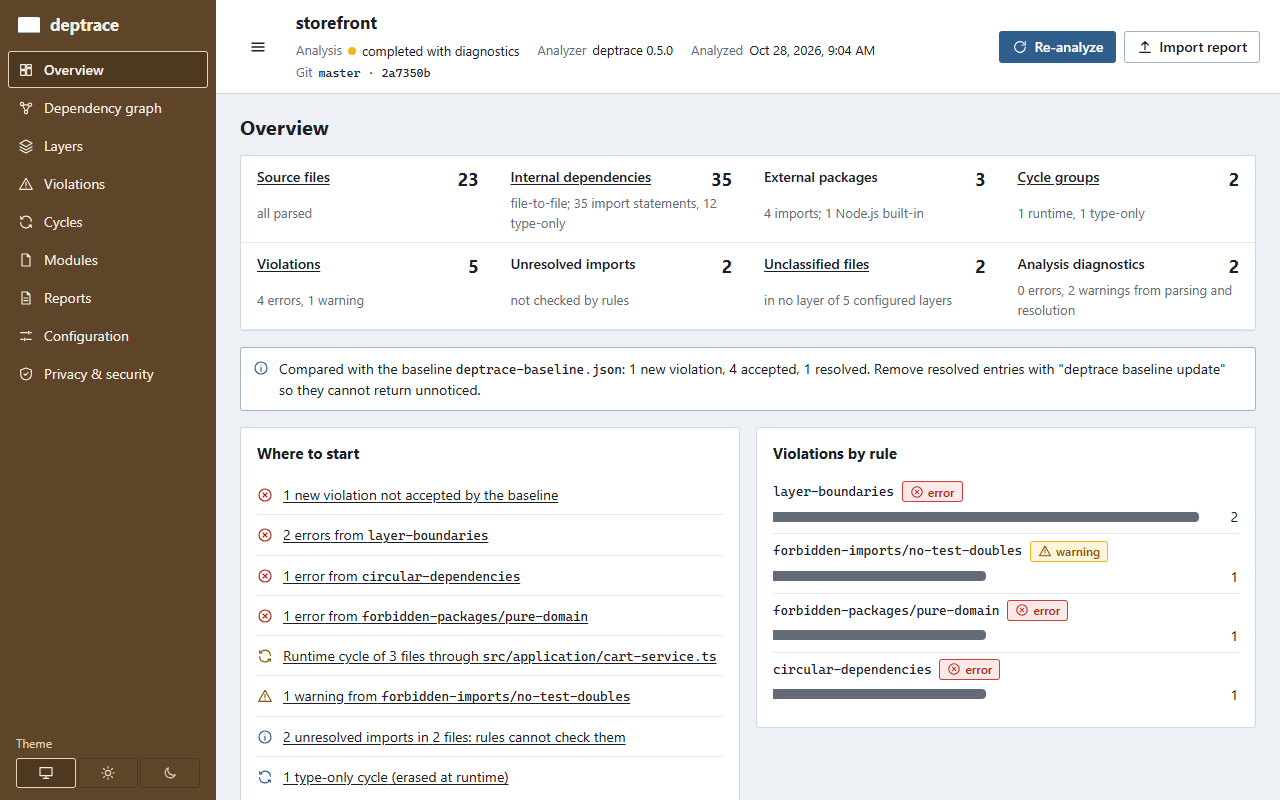
Task: Click the layer-boundaries error badge
Action: point(932,492)
